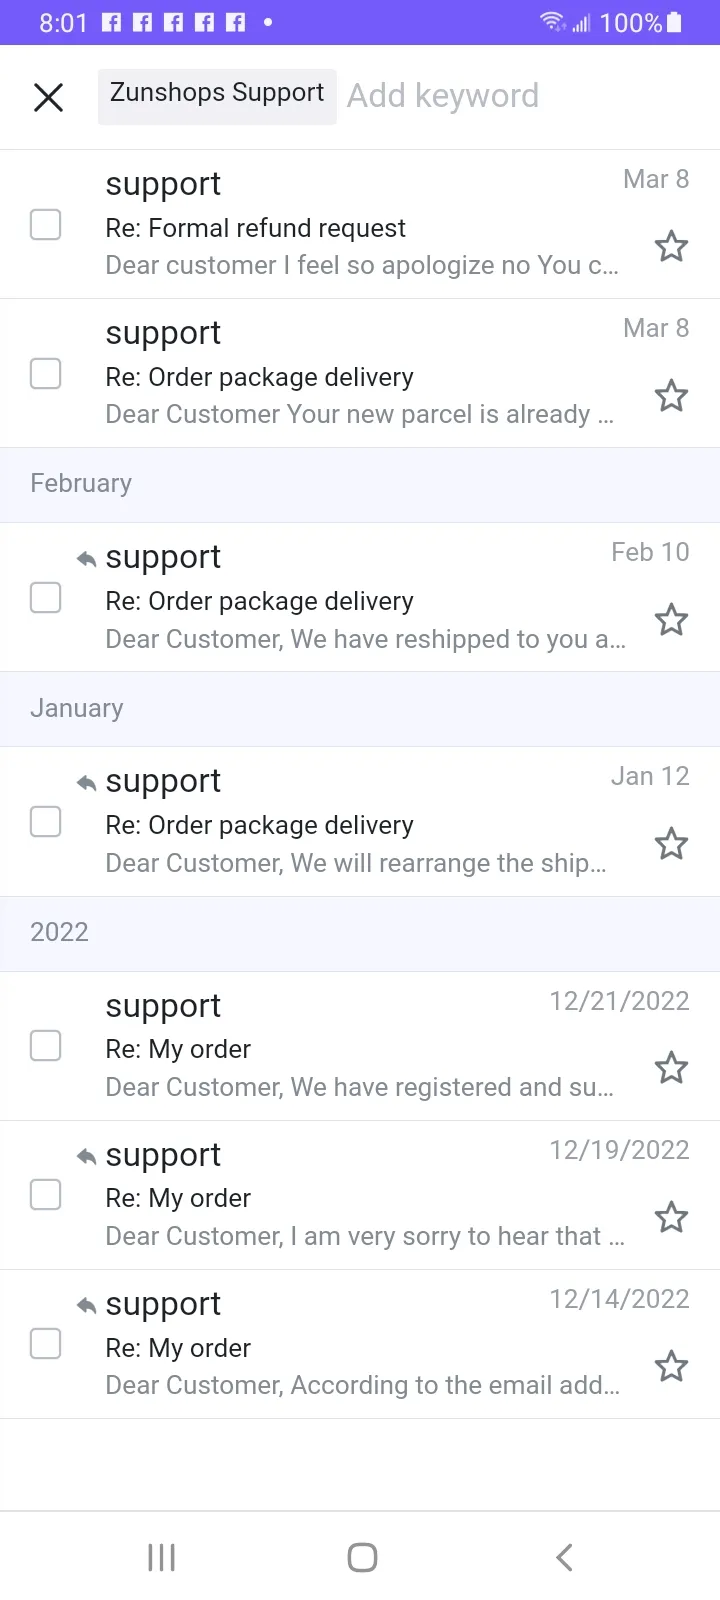The height and width of the screenshot is (1600, 720).
Task: Star the 12/14/2022 My order email
Action: click(671, 1366)
